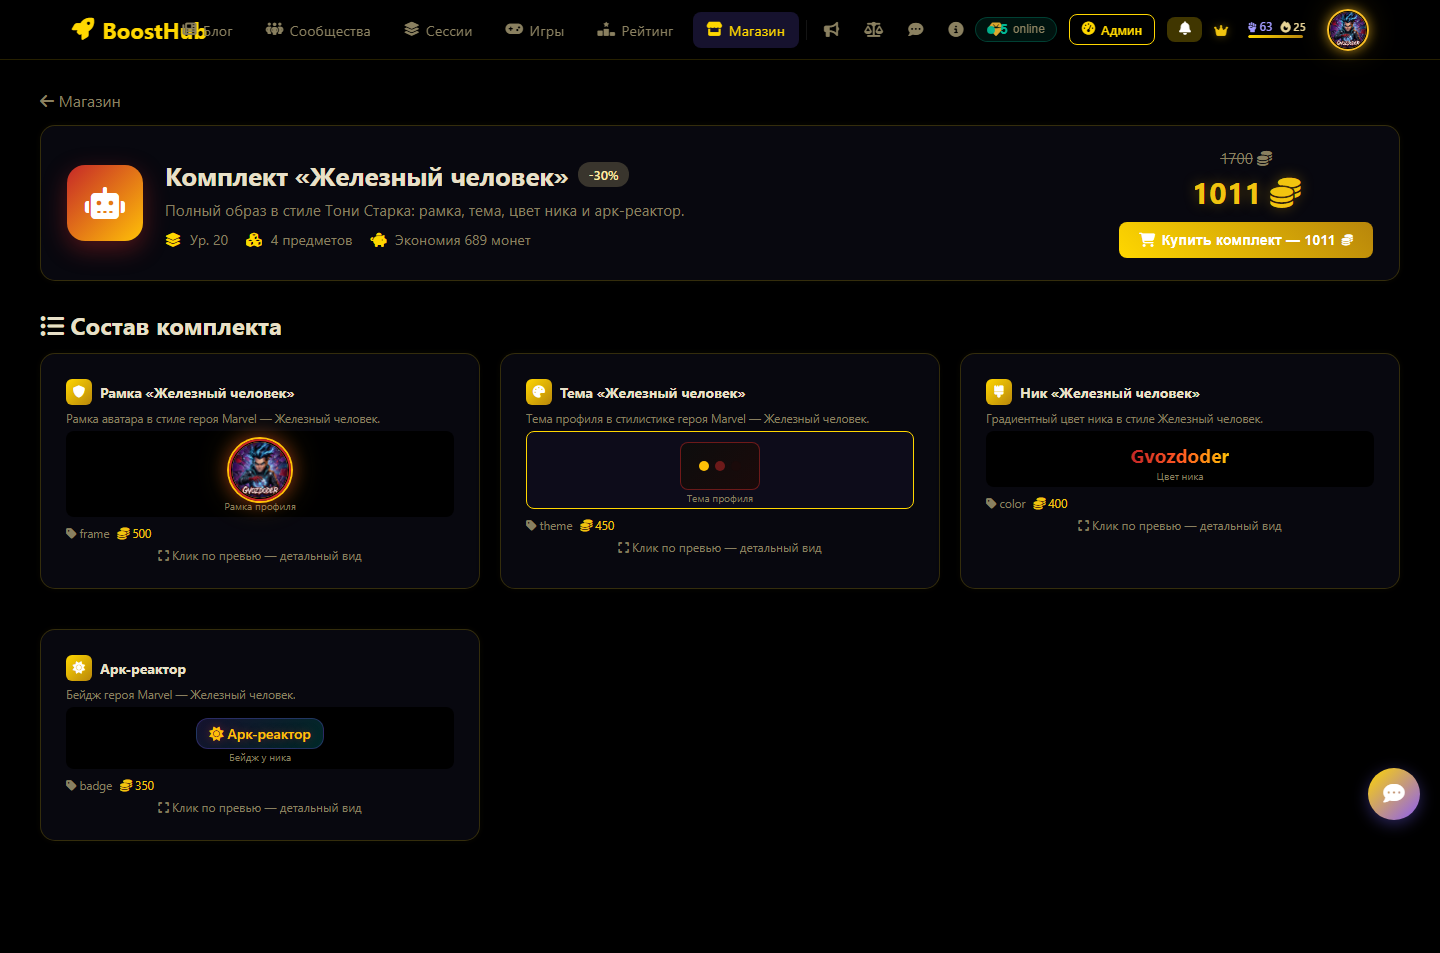Open the Iron Man frame avatar preview
Image resolution: width=1440 pixels, height=953 pixels.
(x=260, y=471)
